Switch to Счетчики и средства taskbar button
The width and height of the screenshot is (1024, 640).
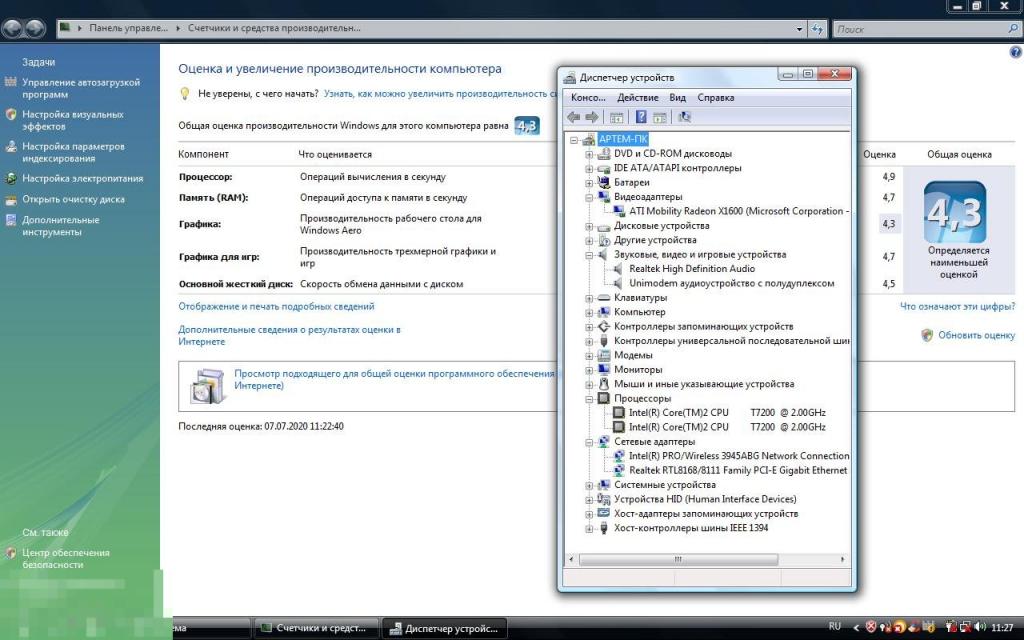315,628
